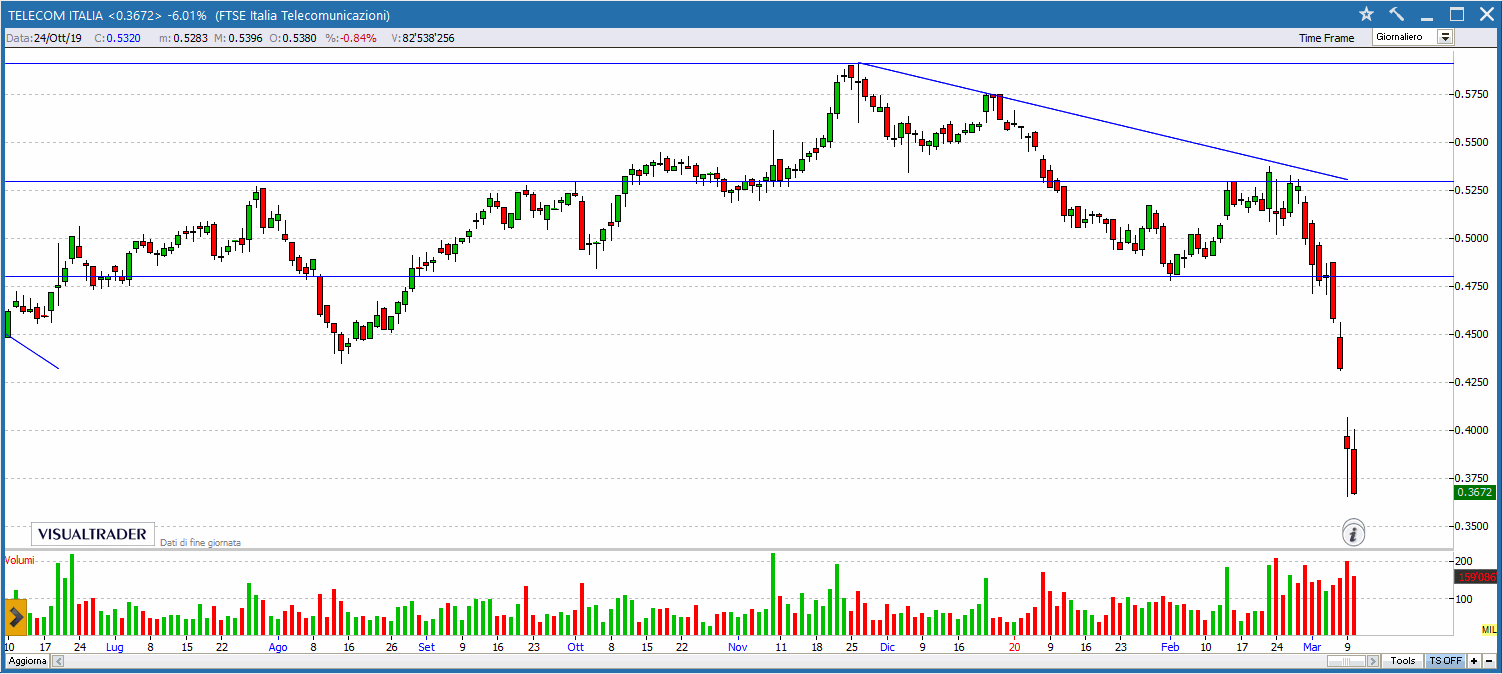Click the Dati di fine giornata note
This screenshot has height=674, width=1502.
(x=200, y=543)
